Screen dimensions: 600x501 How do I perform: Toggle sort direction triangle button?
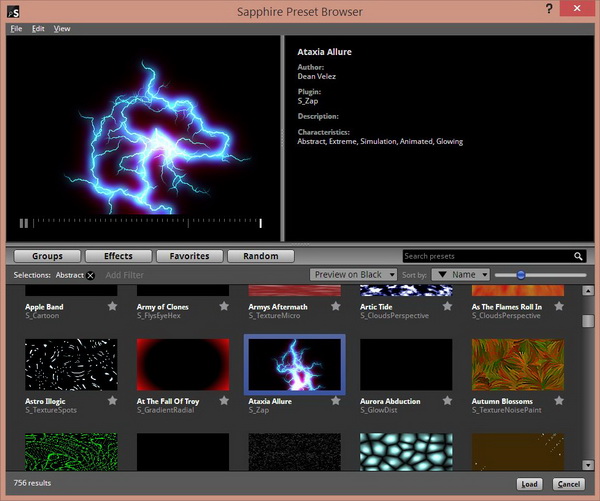coord(444,274)
